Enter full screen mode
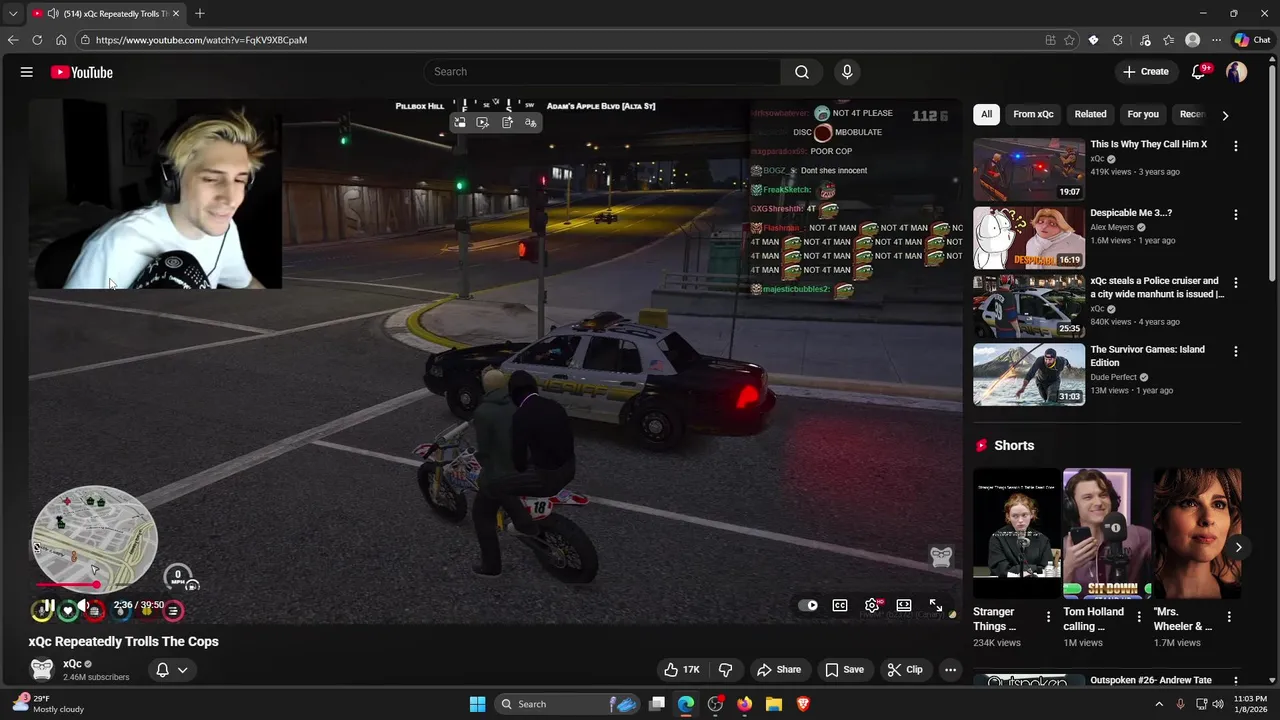The image size is (1280, 720). [936, 605]
